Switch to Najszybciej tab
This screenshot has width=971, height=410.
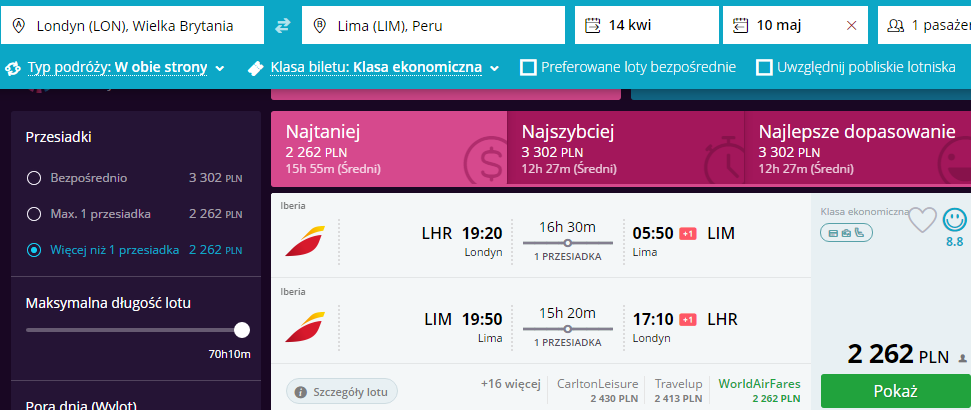click(x=625, y=149)
